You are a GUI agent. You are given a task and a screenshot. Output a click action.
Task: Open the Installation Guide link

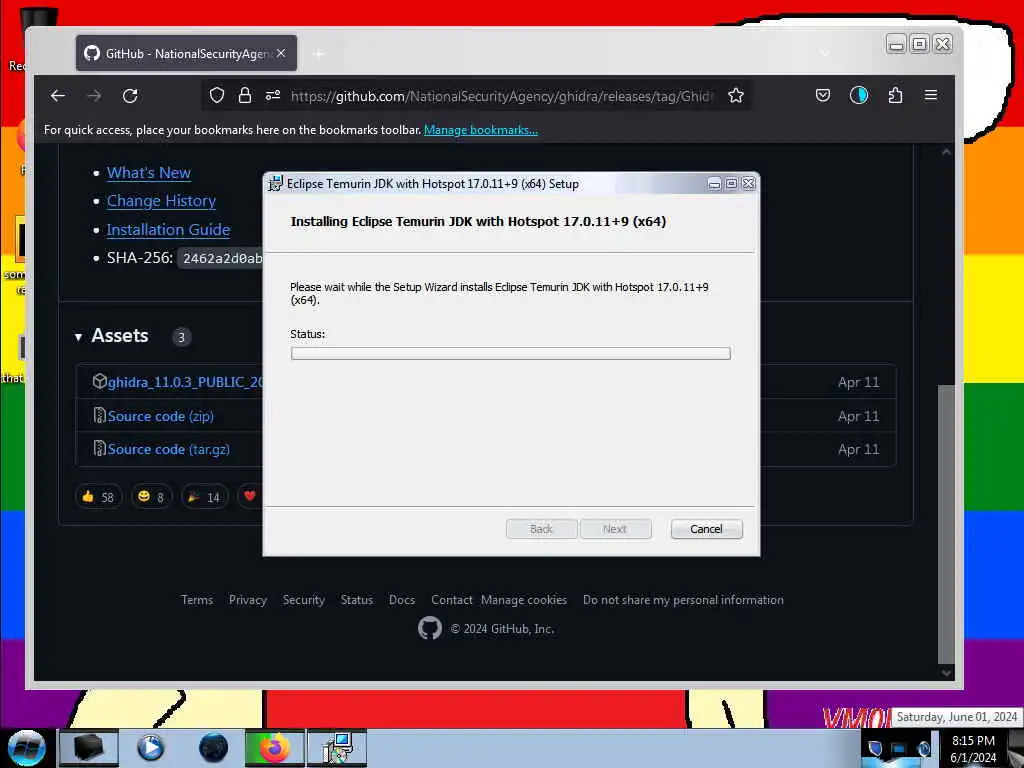pos(168,230)
